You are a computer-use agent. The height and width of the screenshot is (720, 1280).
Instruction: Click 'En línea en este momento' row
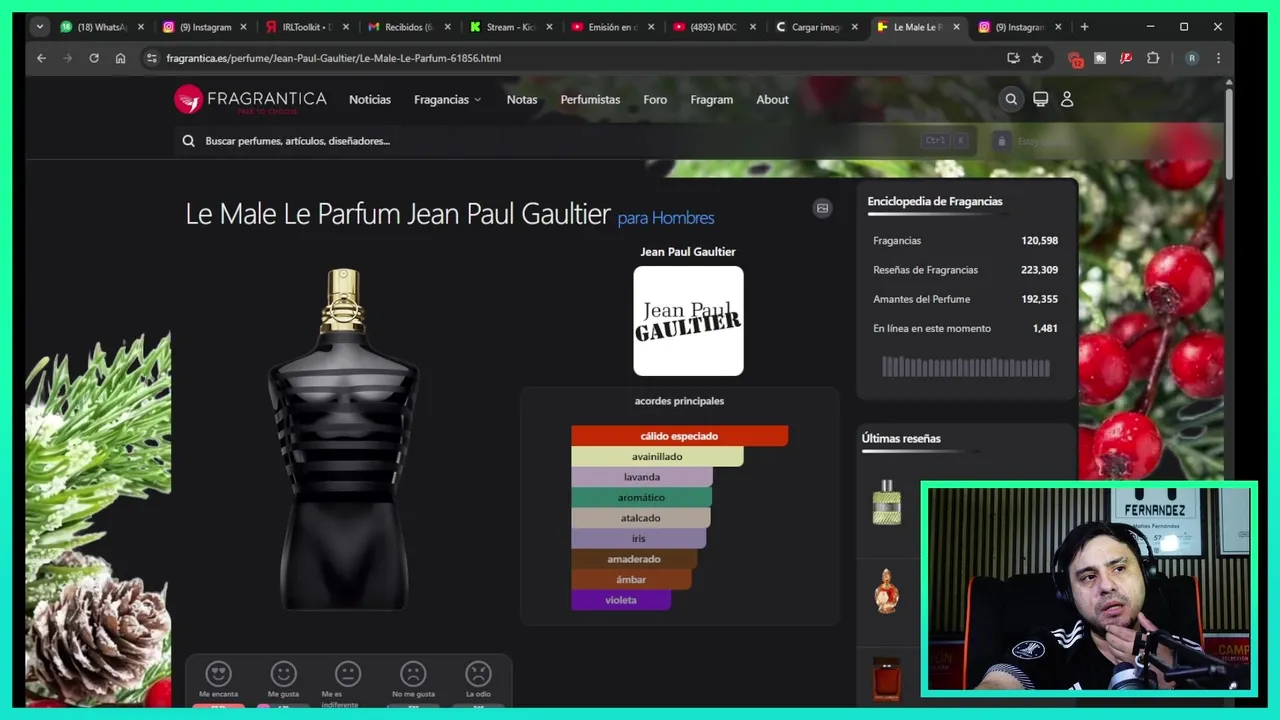point(965,328)
